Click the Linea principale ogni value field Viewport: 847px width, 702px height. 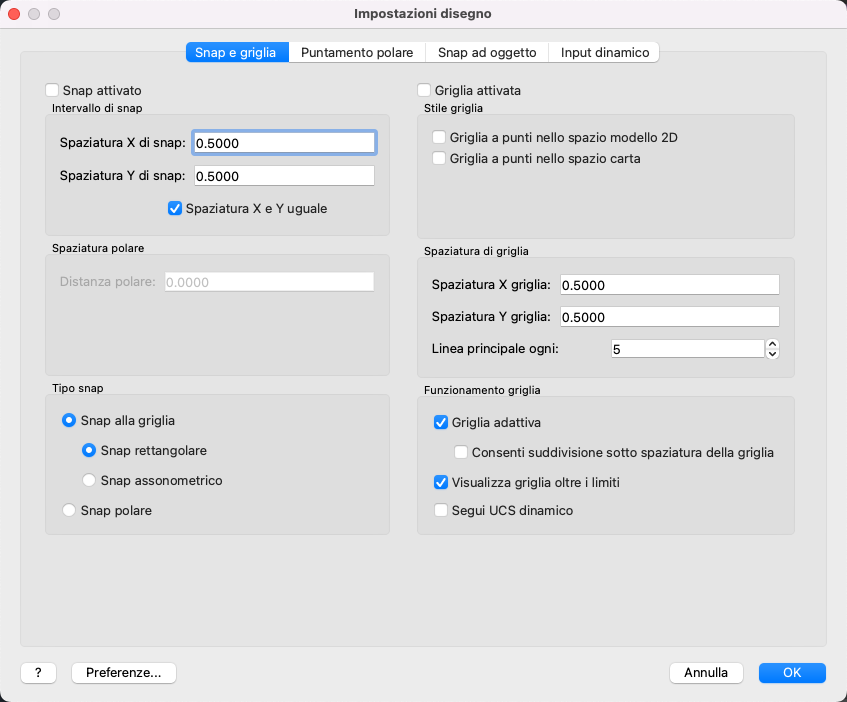686,349
